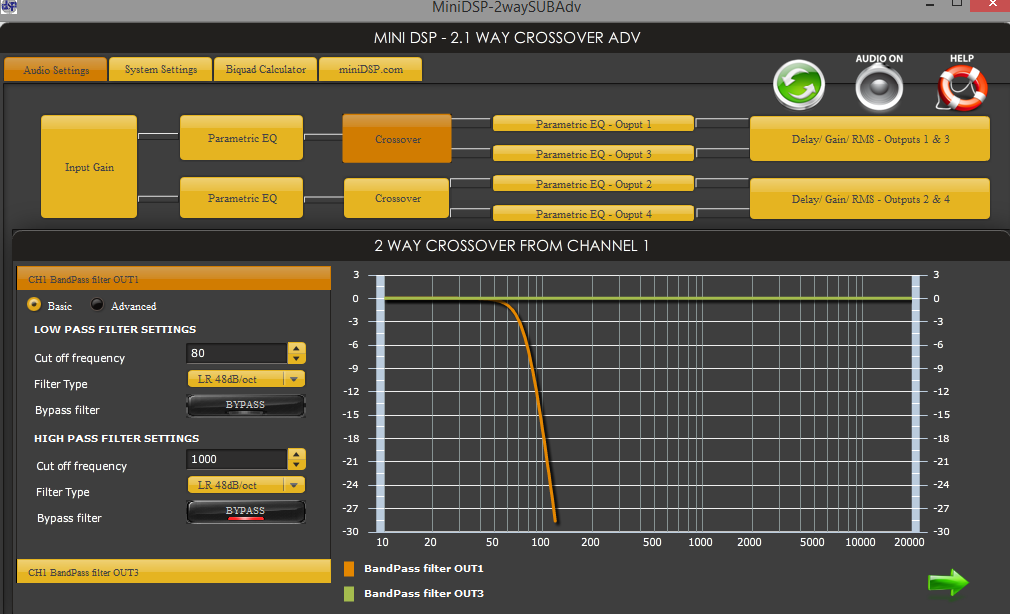Click the low pass cut off frequency field
The width and height of the screenshot is (1010, 614).
[x=236, y=353]
